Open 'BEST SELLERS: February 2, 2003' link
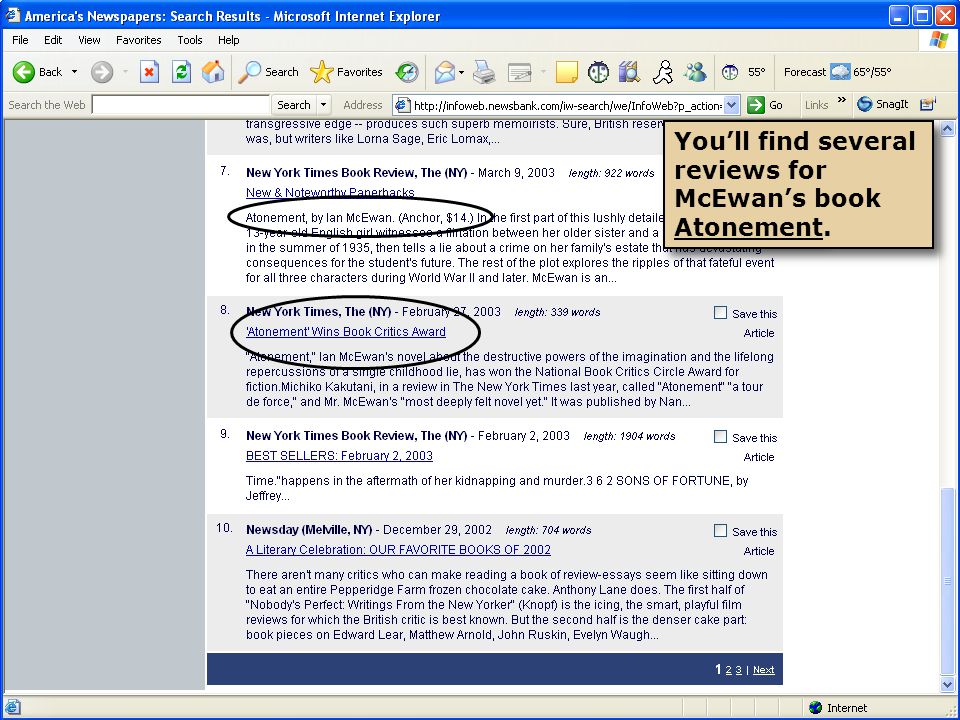 (339, 456)
